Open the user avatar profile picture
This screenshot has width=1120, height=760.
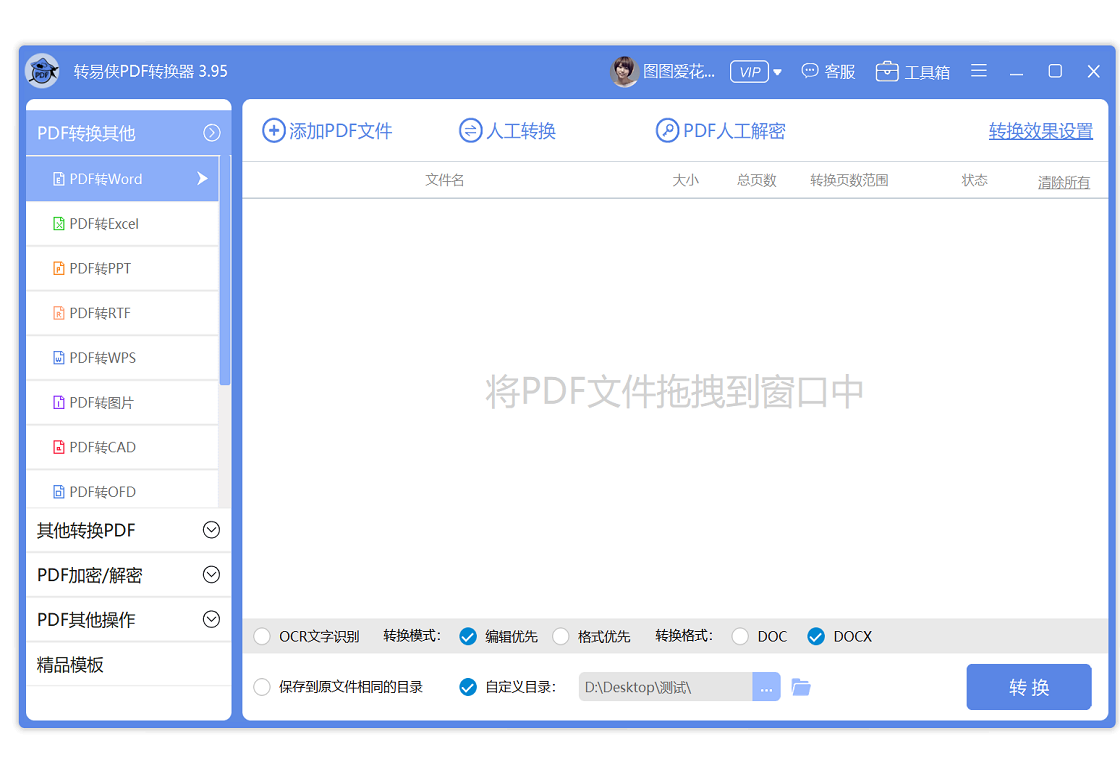[x=624, y=71]
